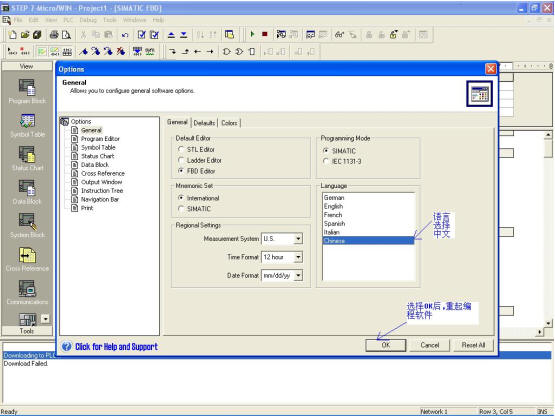Click the Line Left arrow icon
Screen dimensions: 555x418
tap(198, 52)
